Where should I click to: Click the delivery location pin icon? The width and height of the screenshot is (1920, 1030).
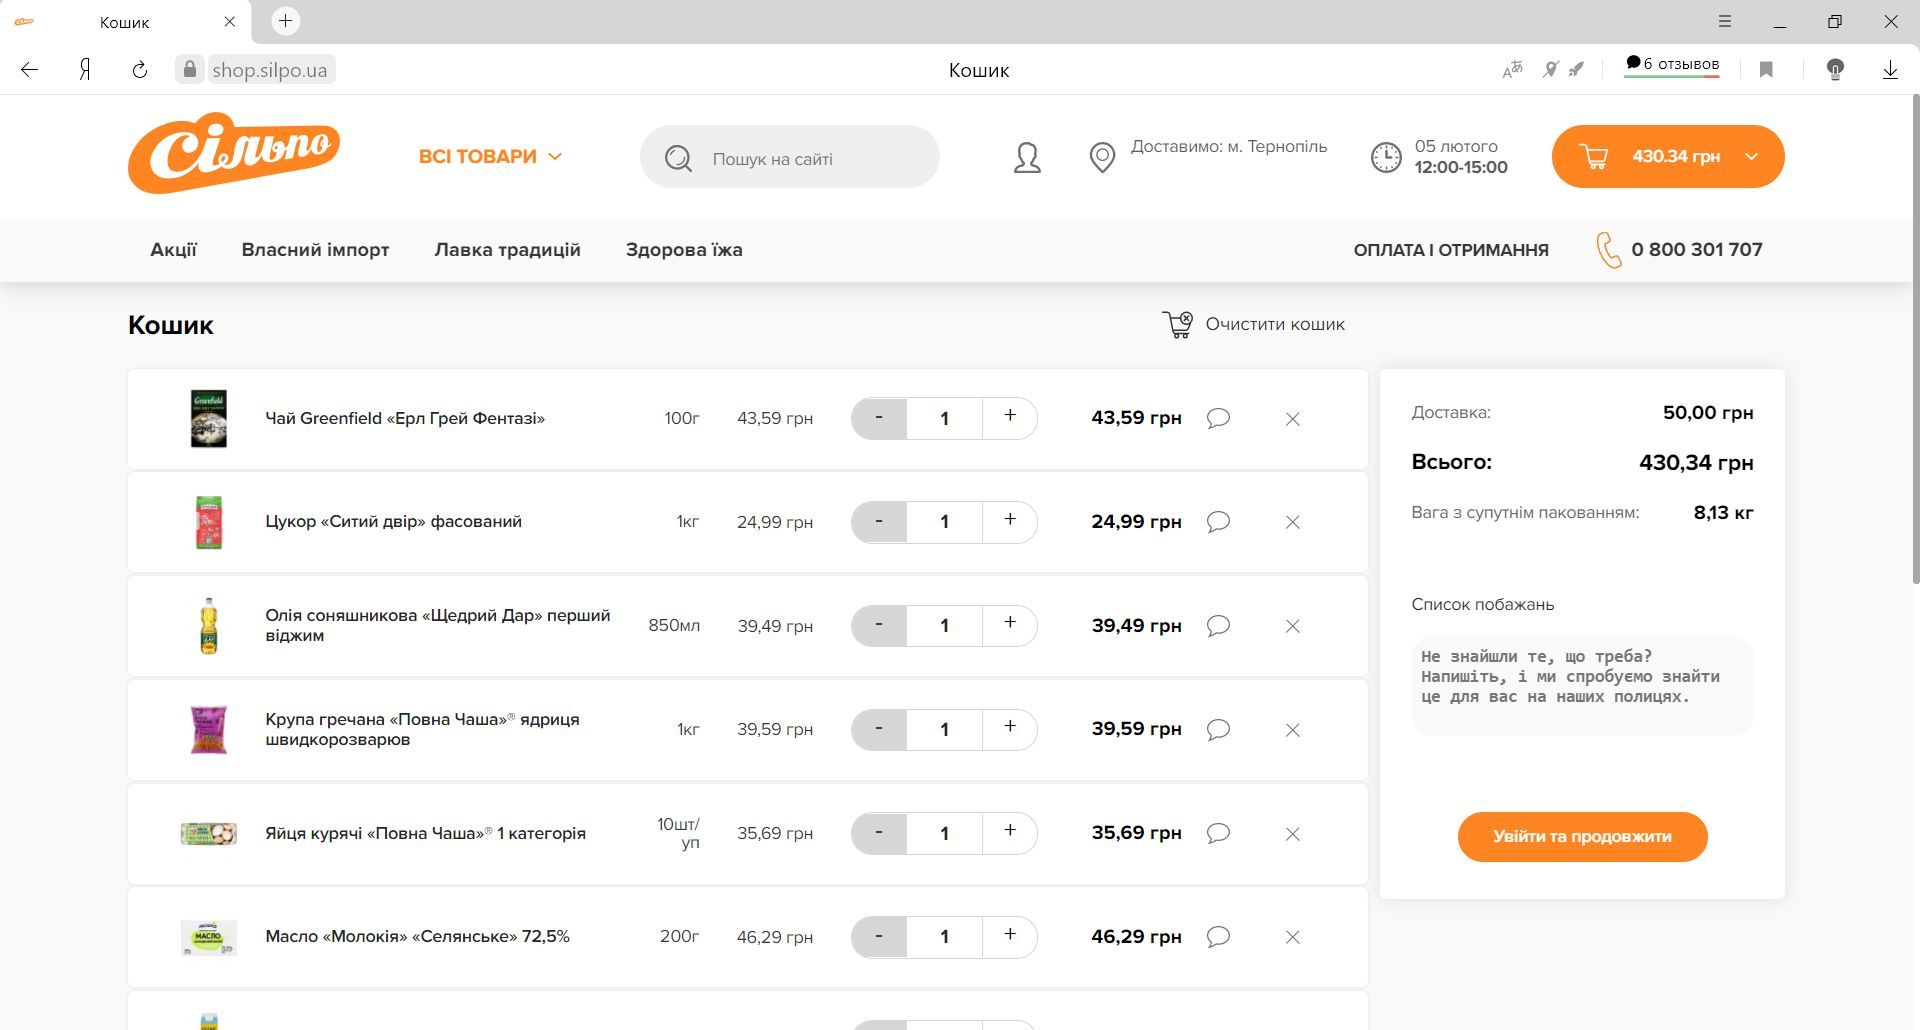pos(1102,158)
